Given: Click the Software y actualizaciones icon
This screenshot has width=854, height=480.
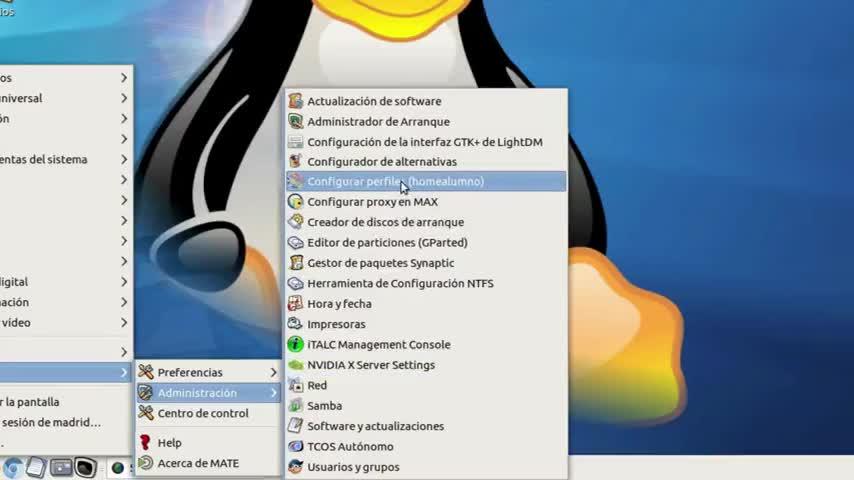Looking at the screenshot, I should coord(295,426).
